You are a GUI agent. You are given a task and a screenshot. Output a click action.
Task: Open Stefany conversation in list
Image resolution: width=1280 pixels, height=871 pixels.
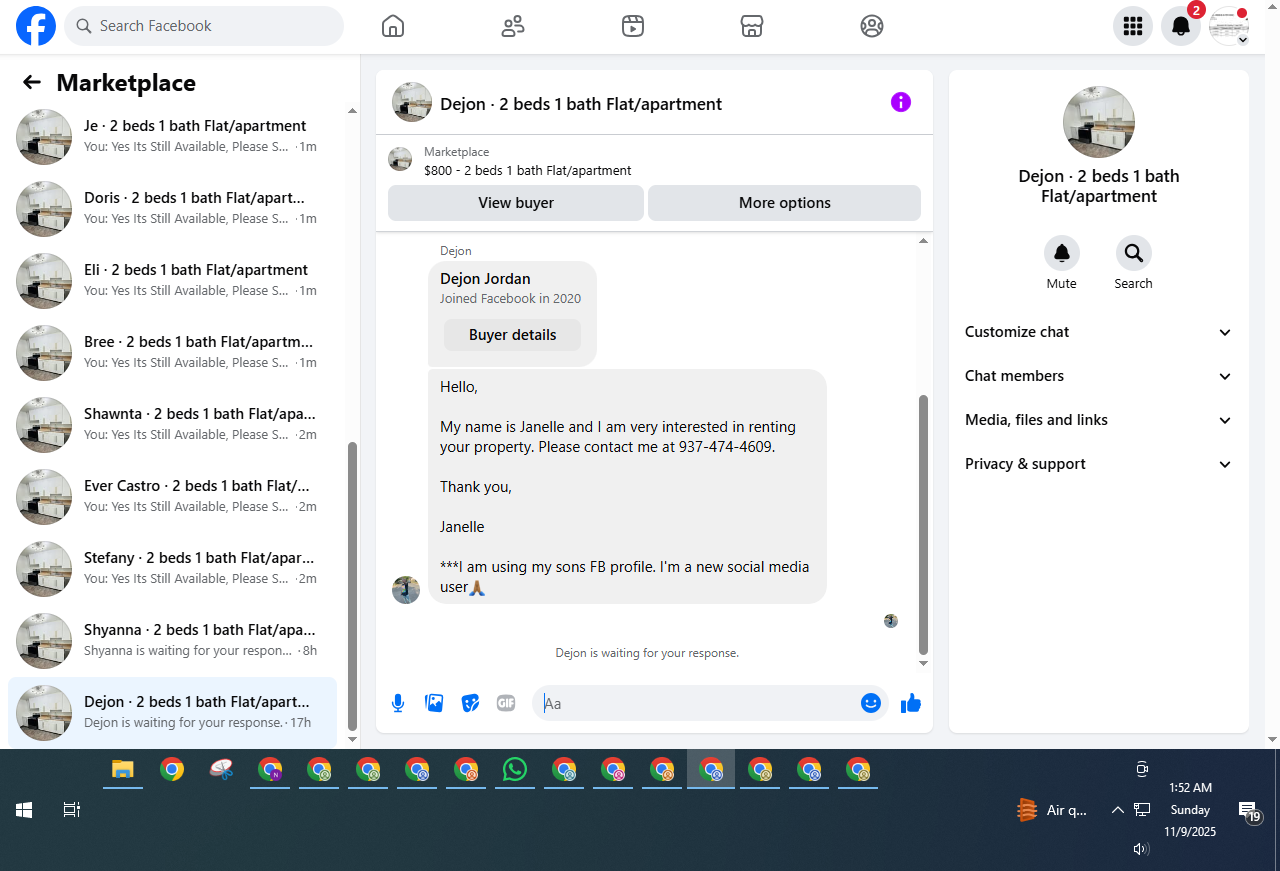172,569
